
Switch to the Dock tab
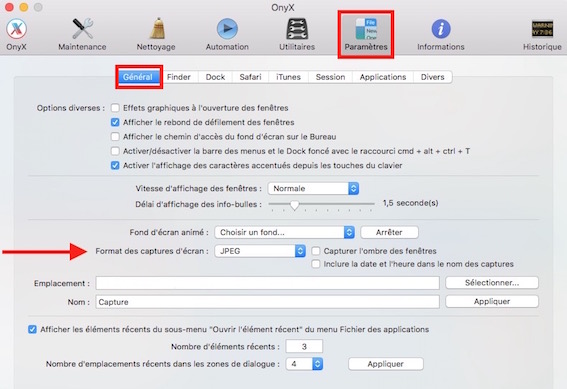(x=215, y=77)
